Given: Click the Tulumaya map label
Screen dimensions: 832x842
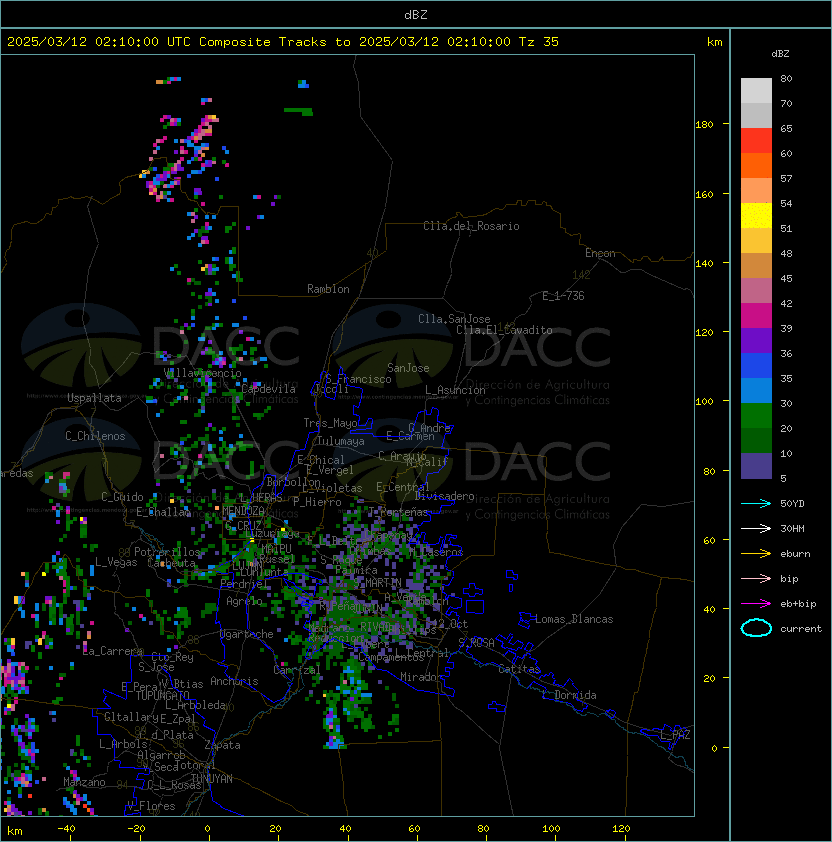Looking at the screenshot, I should [x=341, y=441].
